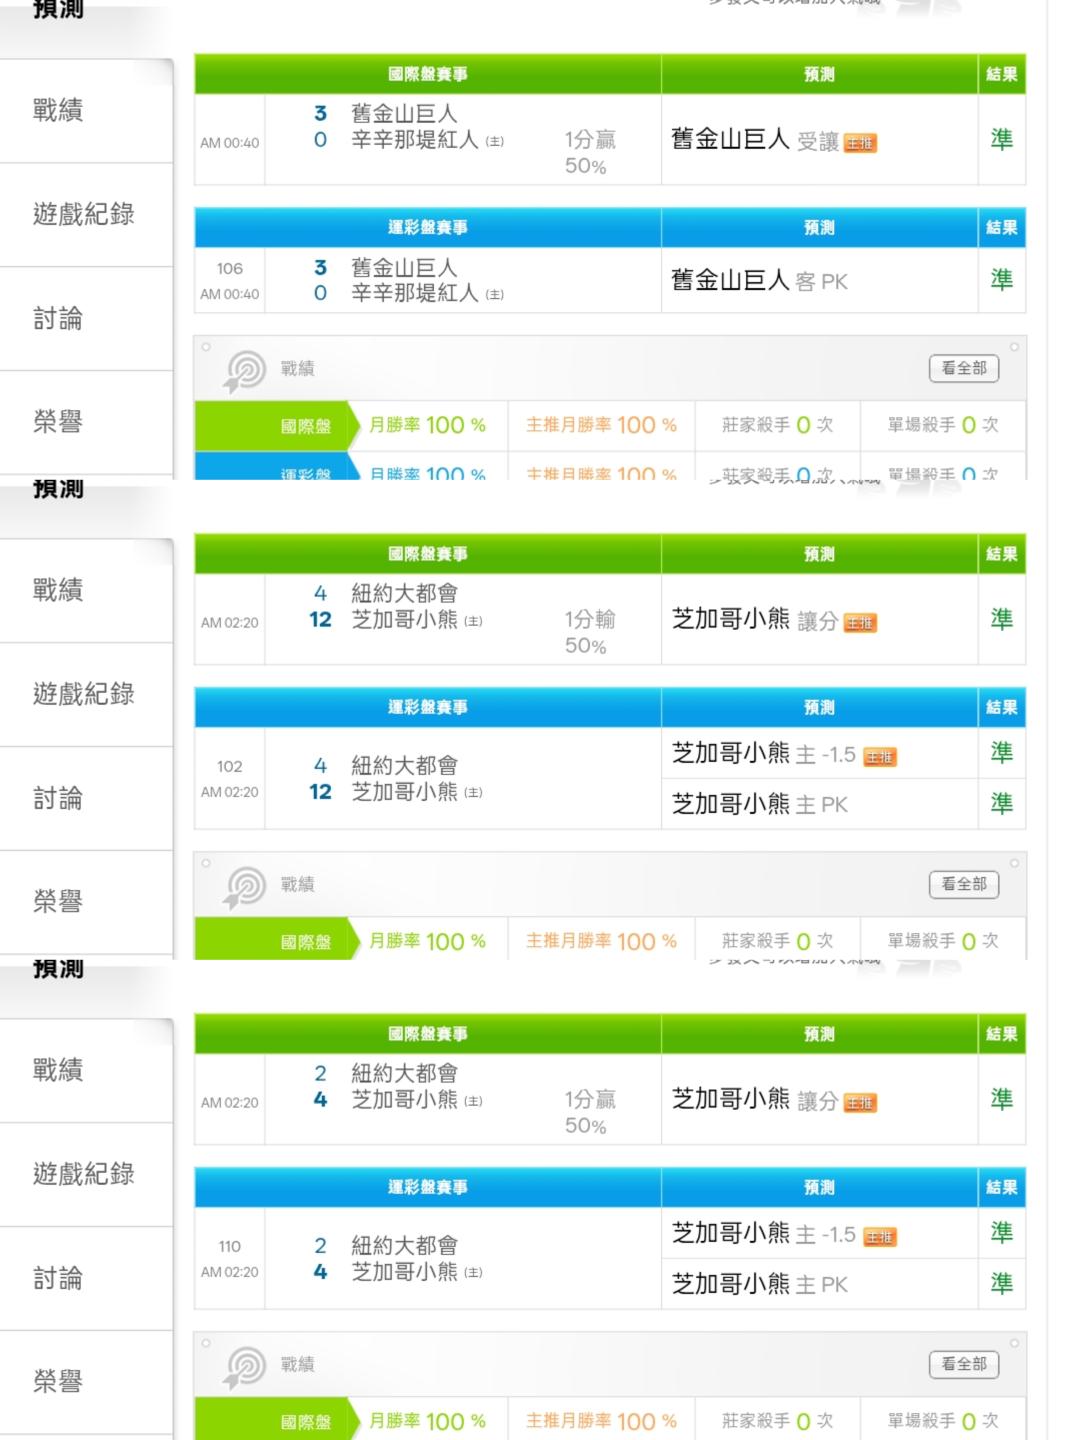Click the 戰績 target icon below game 102

point(245,886)
